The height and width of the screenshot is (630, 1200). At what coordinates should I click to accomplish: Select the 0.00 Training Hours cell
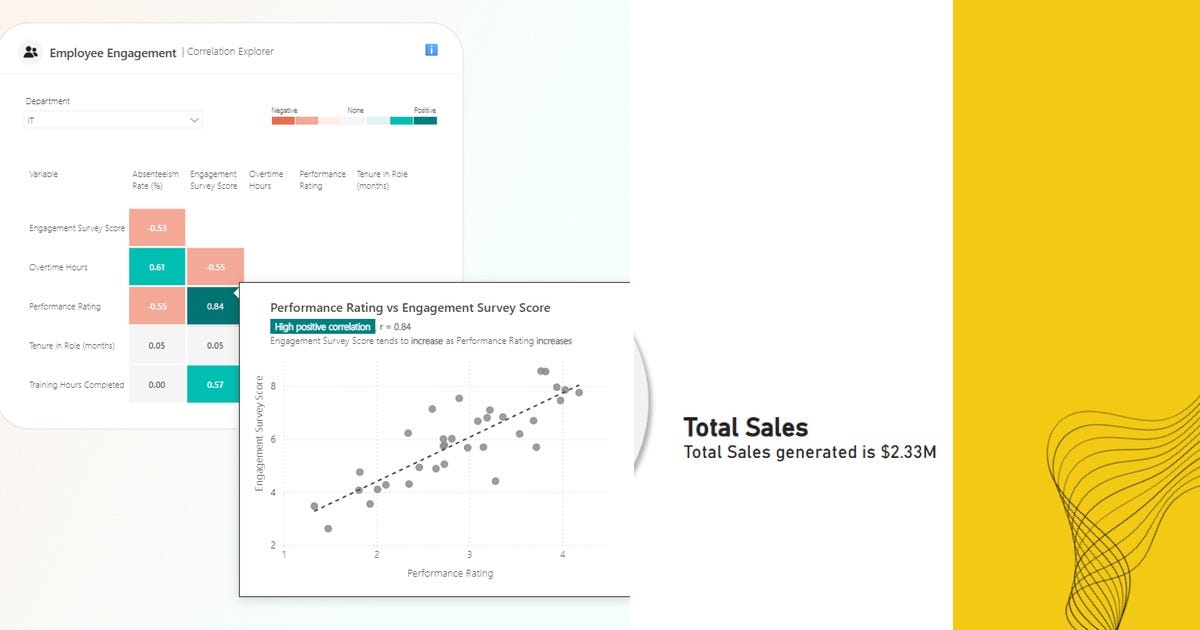(157, 384)
